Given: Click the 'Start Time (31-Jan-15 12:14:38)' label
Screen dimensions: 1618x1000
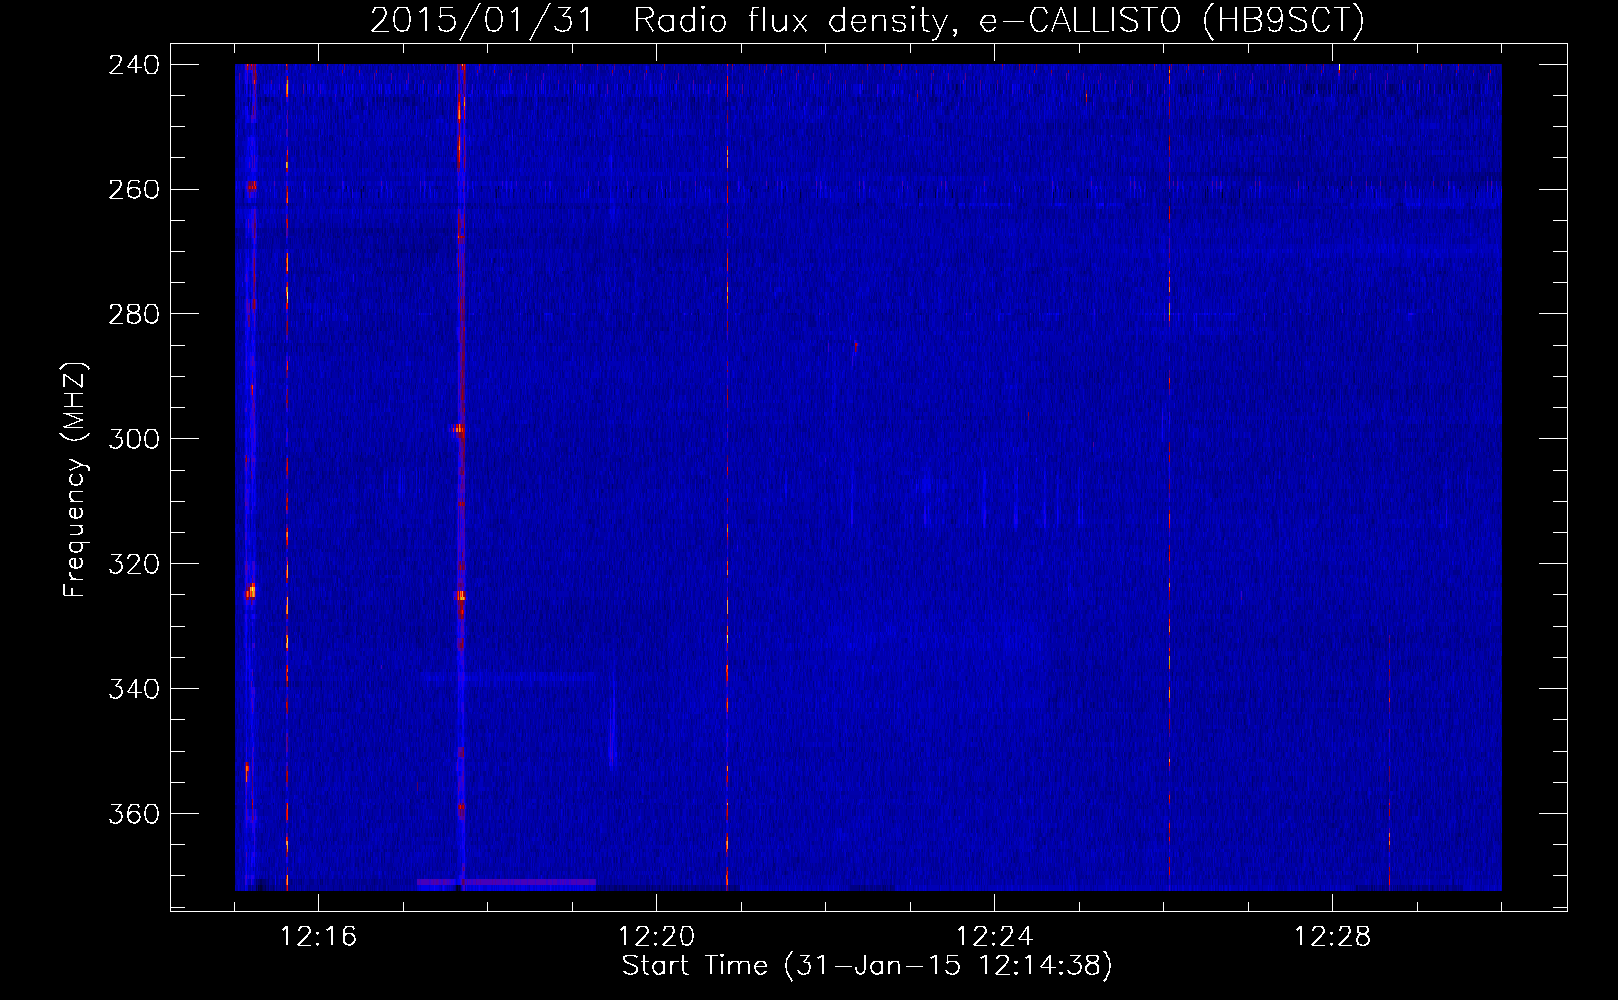Looking at the screenshot, I should coord(867,966).
